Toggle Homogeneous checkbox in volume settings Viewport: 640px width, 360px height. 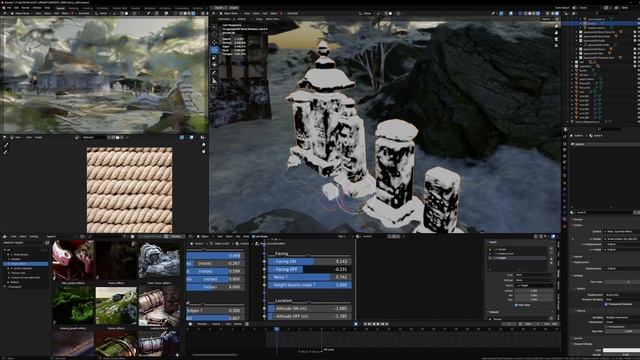607,327
